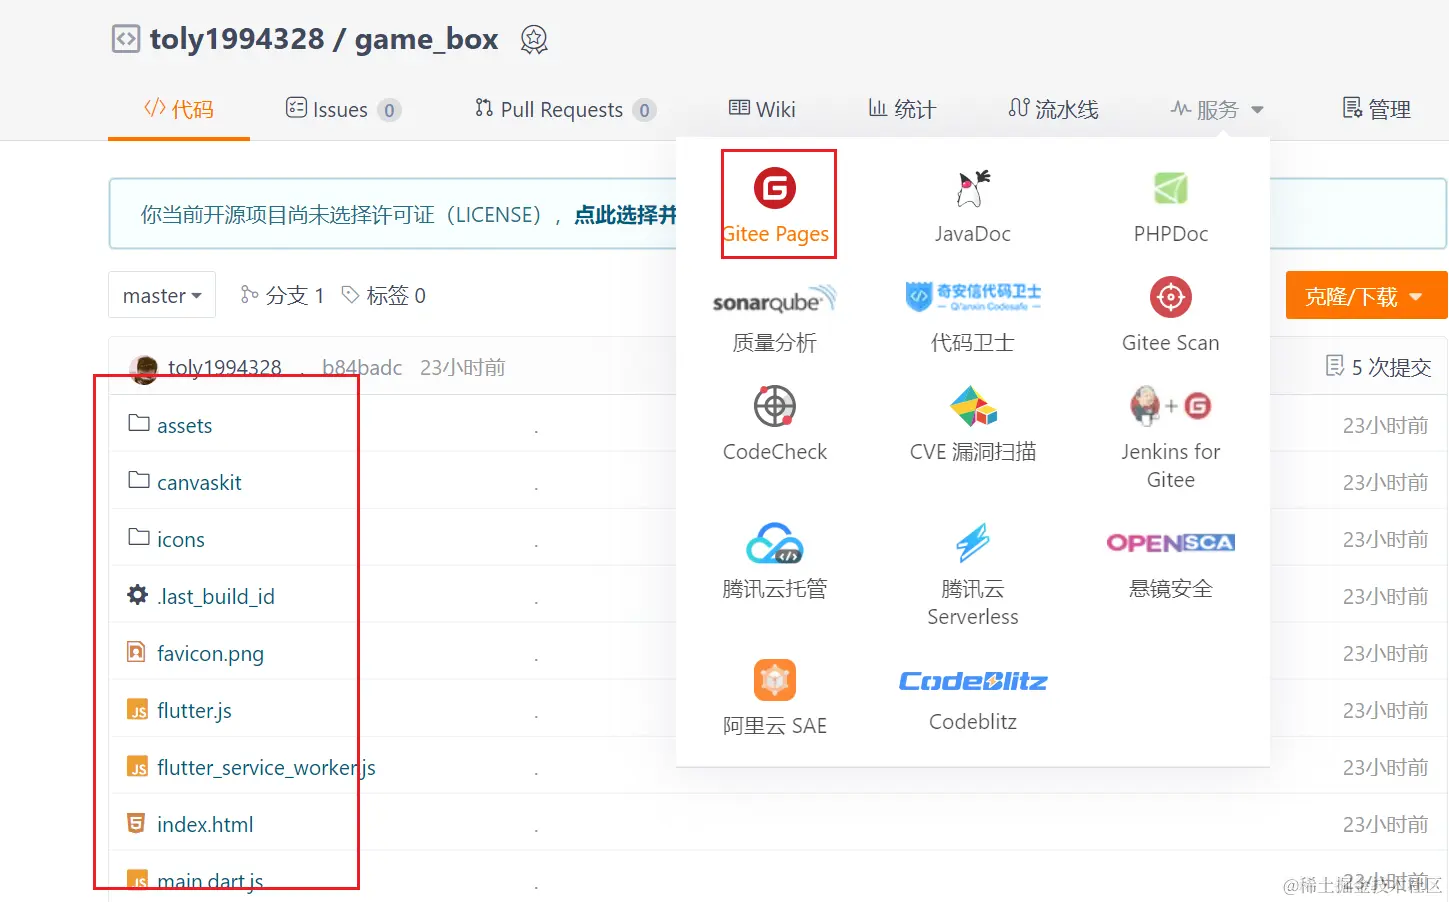
Task: Open the assets folder
Action: click(x=185, y=425)
